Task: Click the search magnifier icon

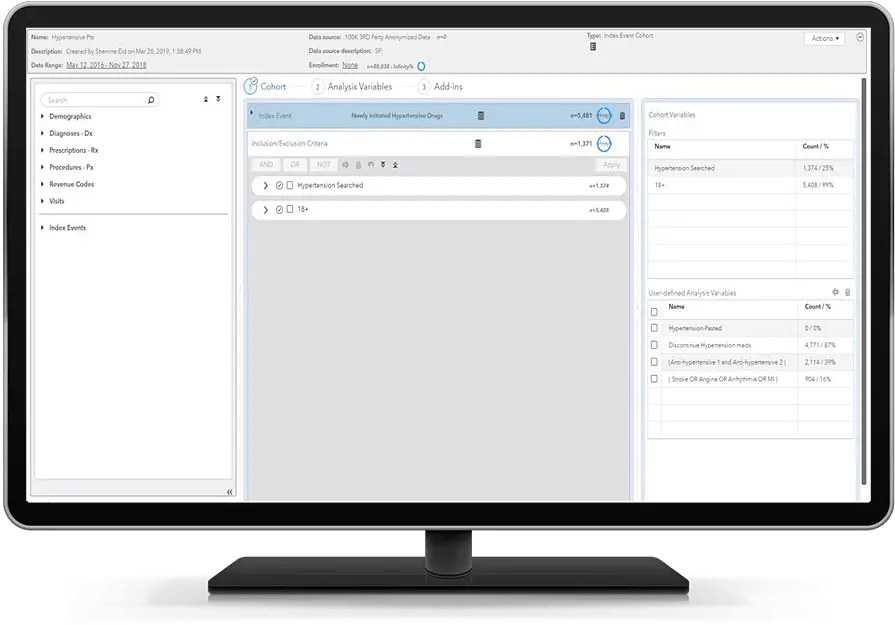Action: click(x=151, y=100)
